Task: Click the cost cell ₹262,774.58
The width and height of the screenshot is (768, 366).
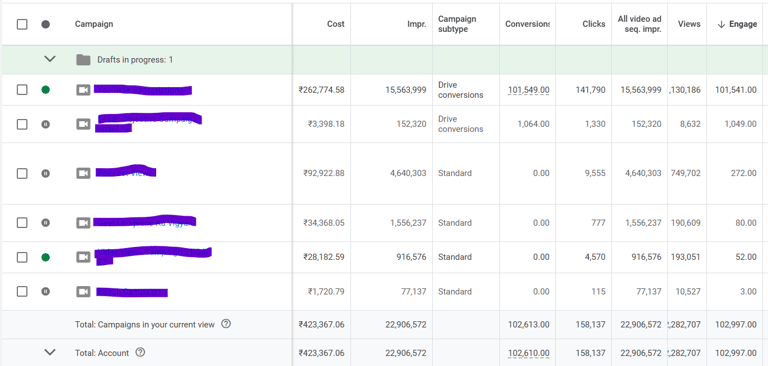Action: coord(321,90)
